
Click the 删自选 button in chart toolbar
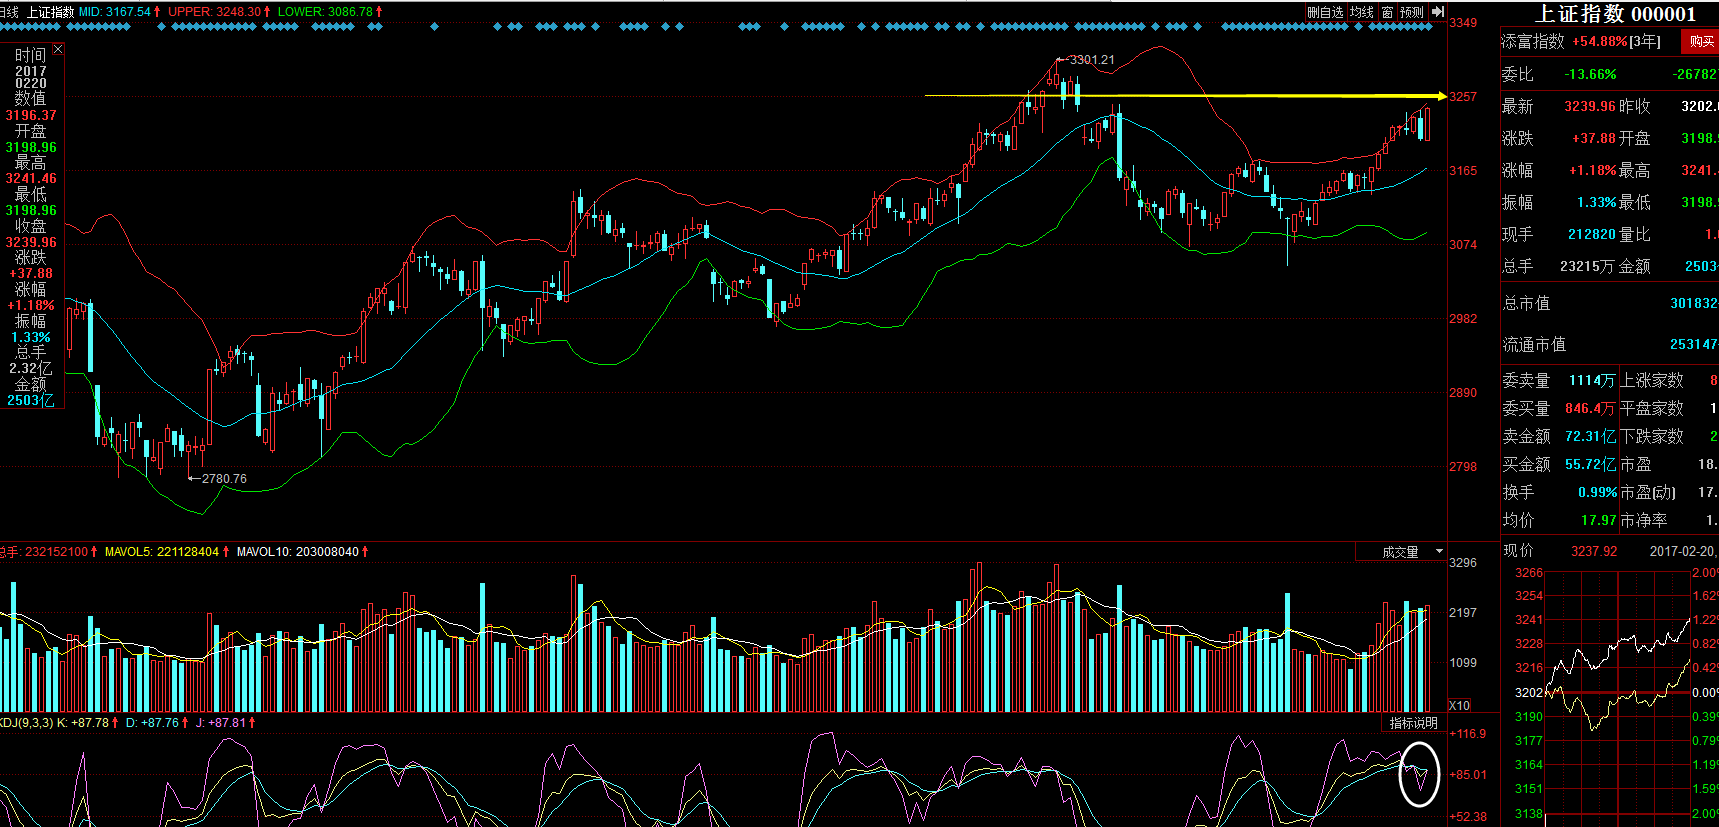click(x=1325, y=12)
